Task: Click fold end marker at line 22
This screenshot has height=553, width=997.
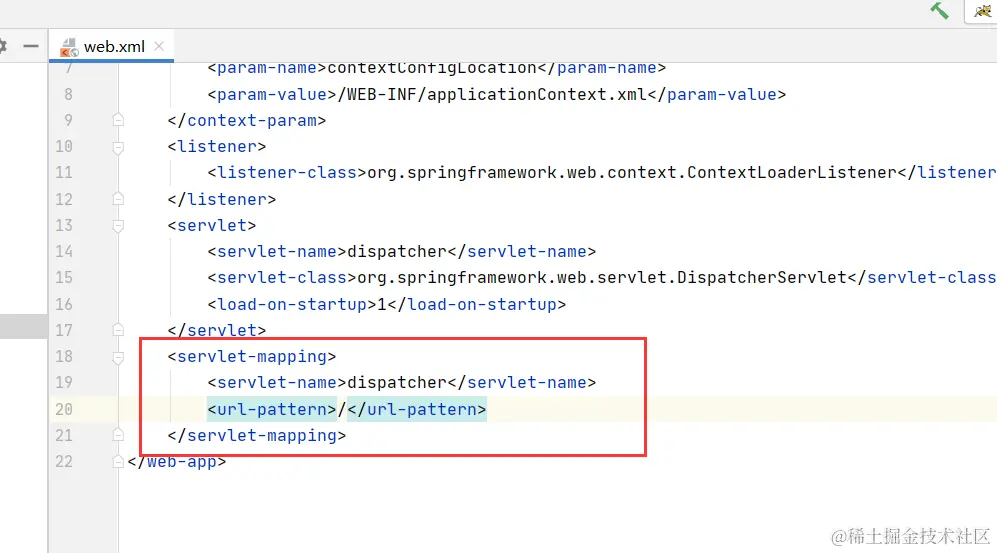Action: click(x=118, y=461)
